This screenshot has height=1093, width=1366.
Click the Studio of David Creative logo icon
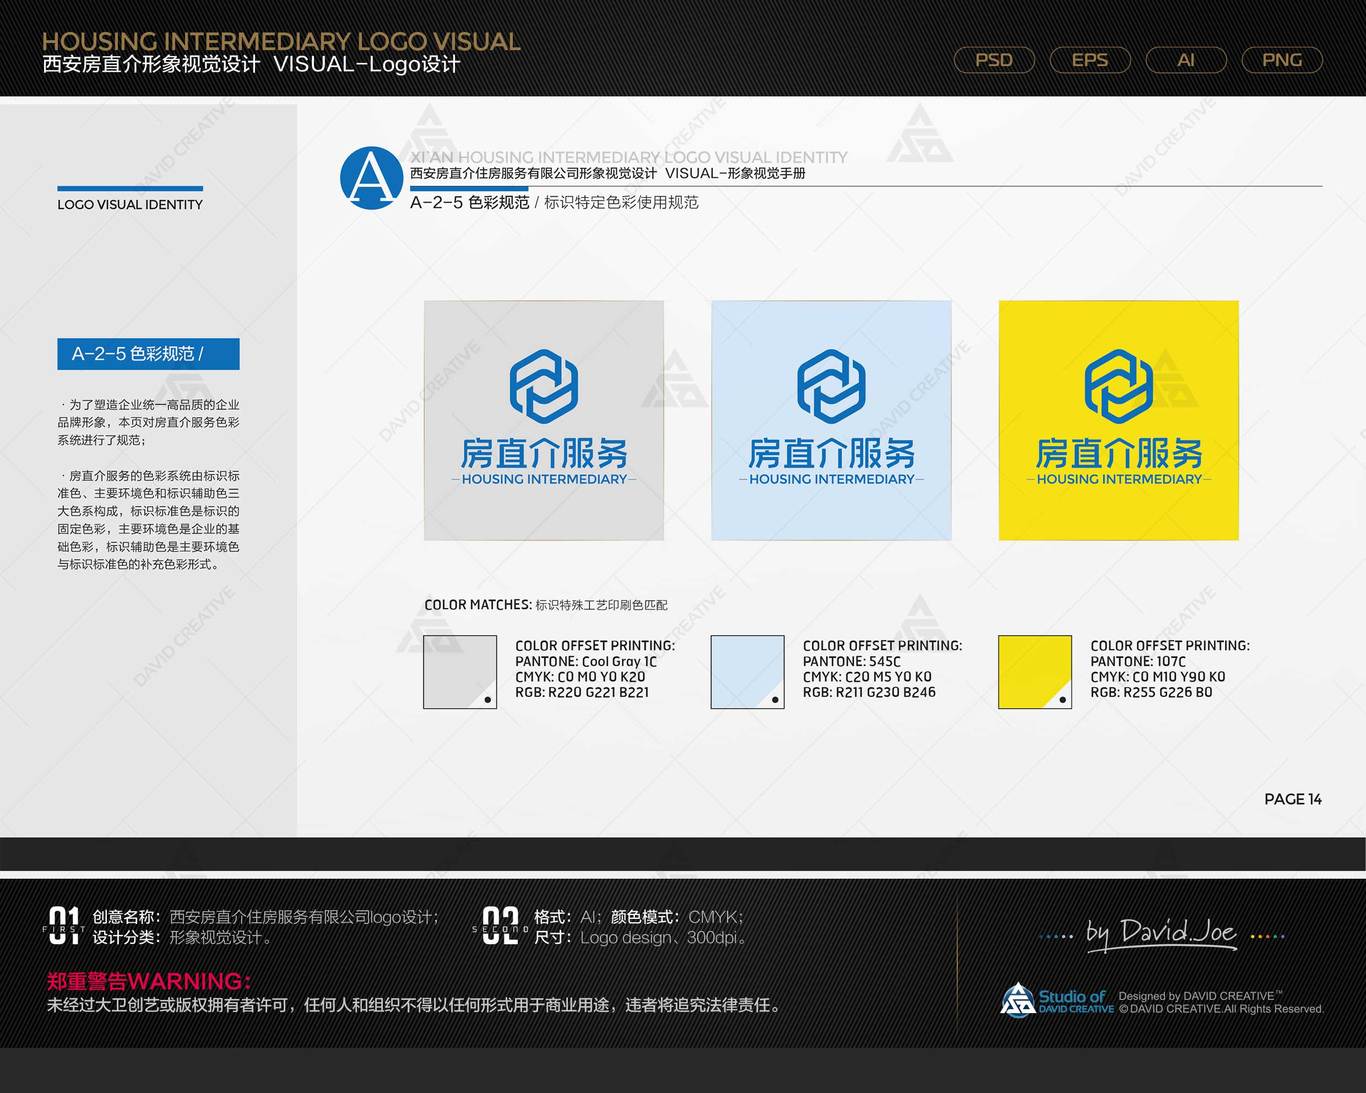coord(1018,1000)
